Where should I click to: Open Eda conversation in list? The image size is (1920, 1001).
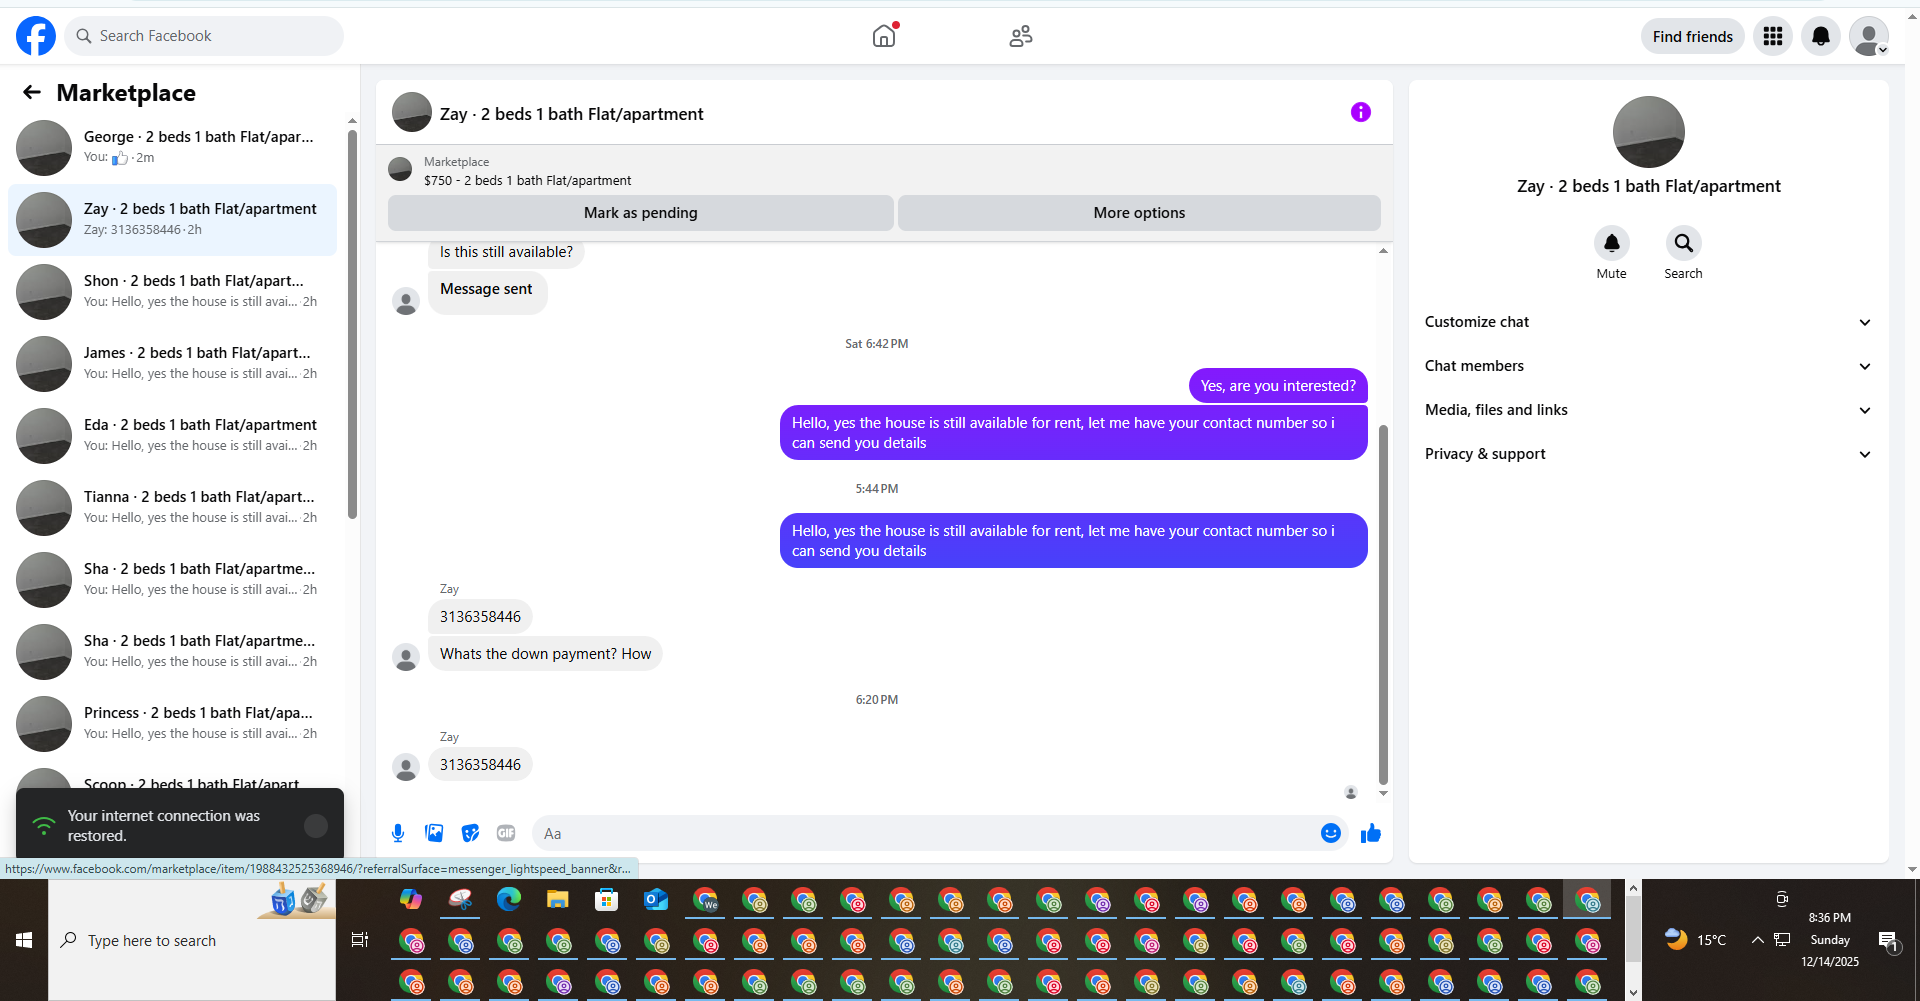click(172, 435)
